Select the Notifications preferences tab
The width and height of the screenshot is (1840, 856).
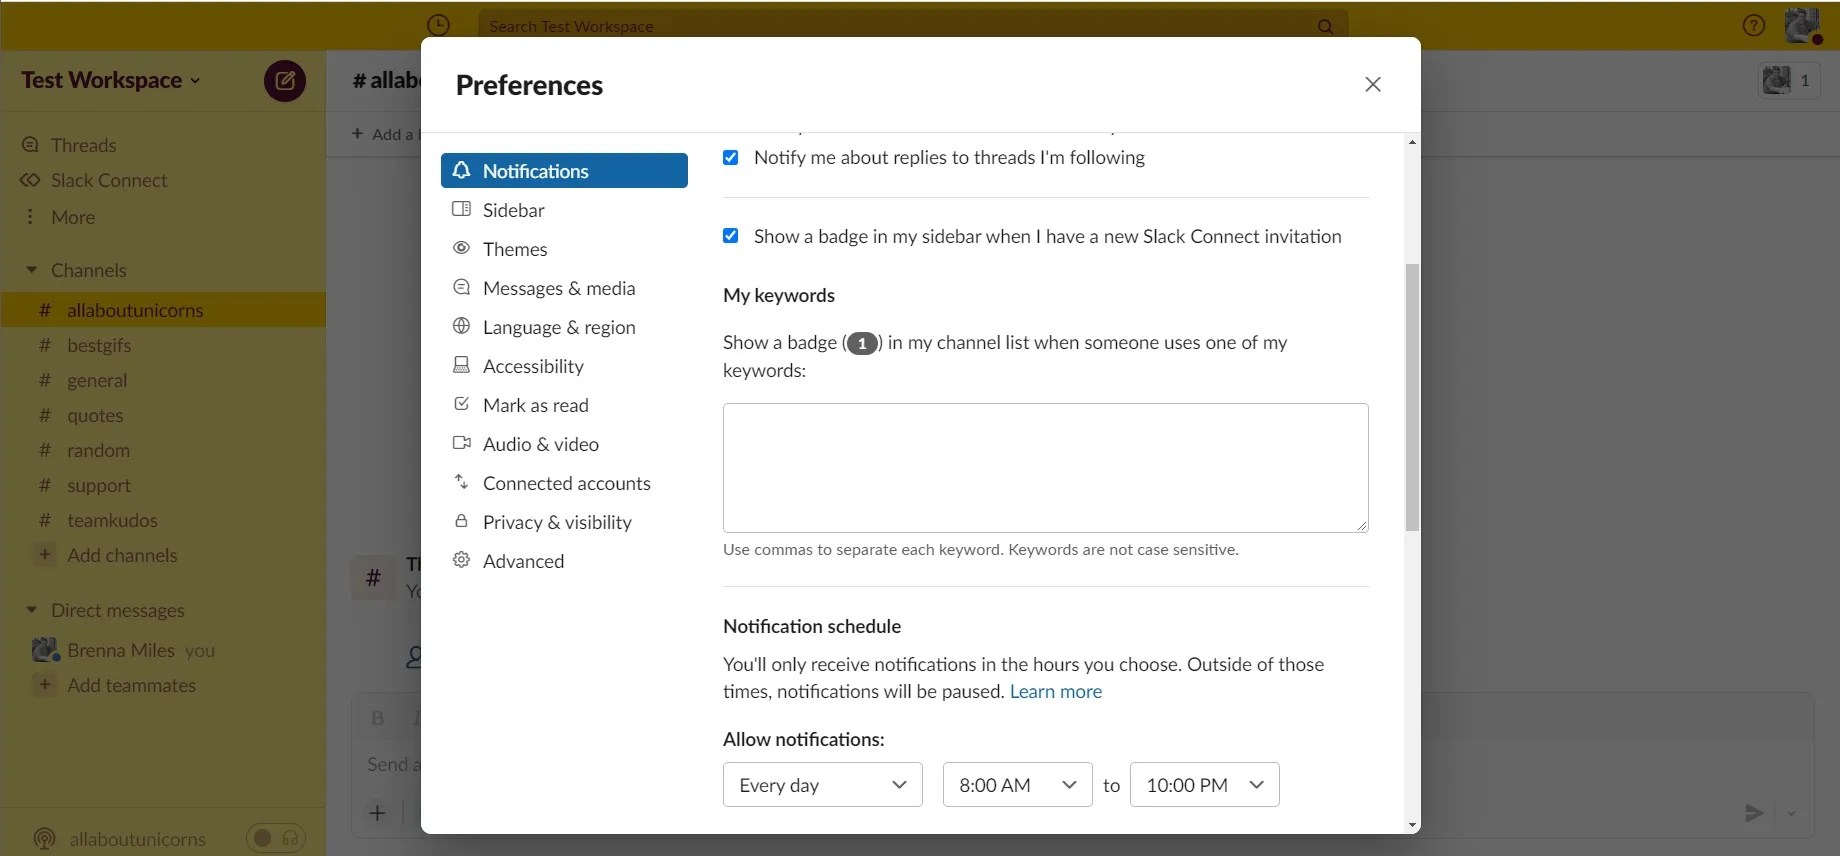(564, 171)
